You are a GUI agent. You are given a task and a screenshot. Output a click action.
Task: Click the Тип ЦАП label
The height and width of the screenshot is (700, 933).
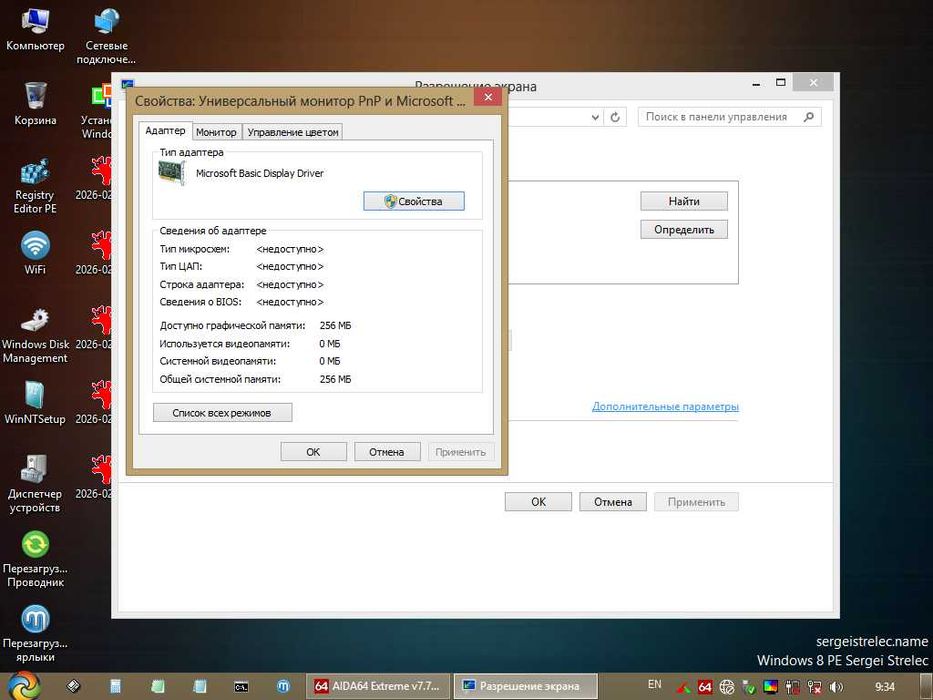pyautogui.click(x=181, y=266)
